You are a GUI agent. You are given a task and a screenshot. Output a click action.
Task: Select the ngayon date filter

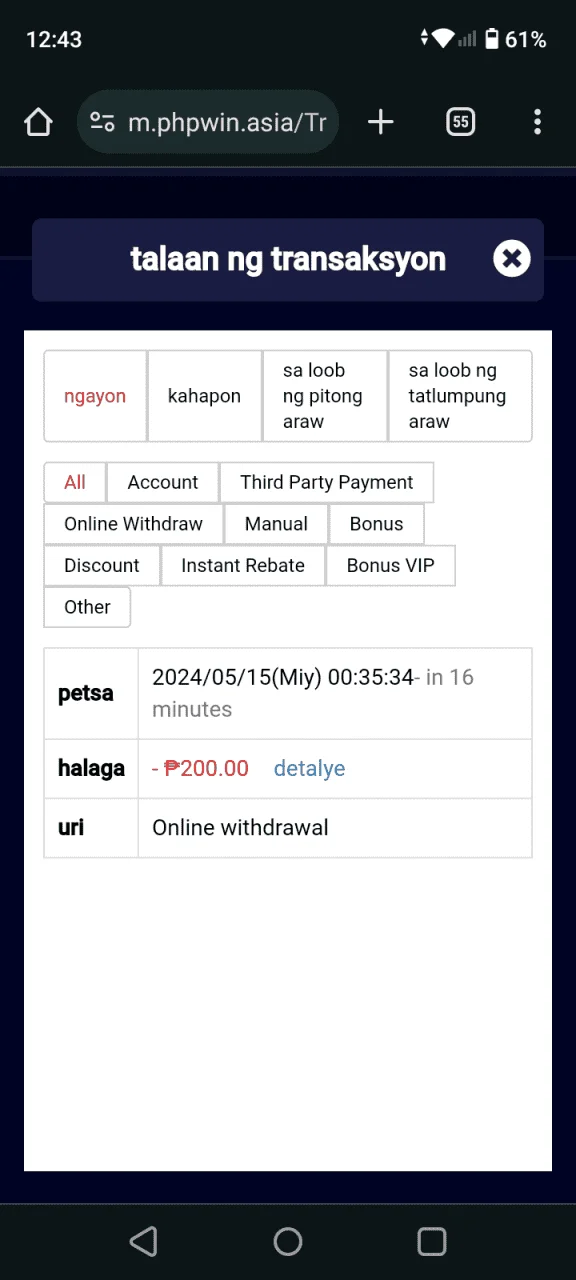click(95, 396)
